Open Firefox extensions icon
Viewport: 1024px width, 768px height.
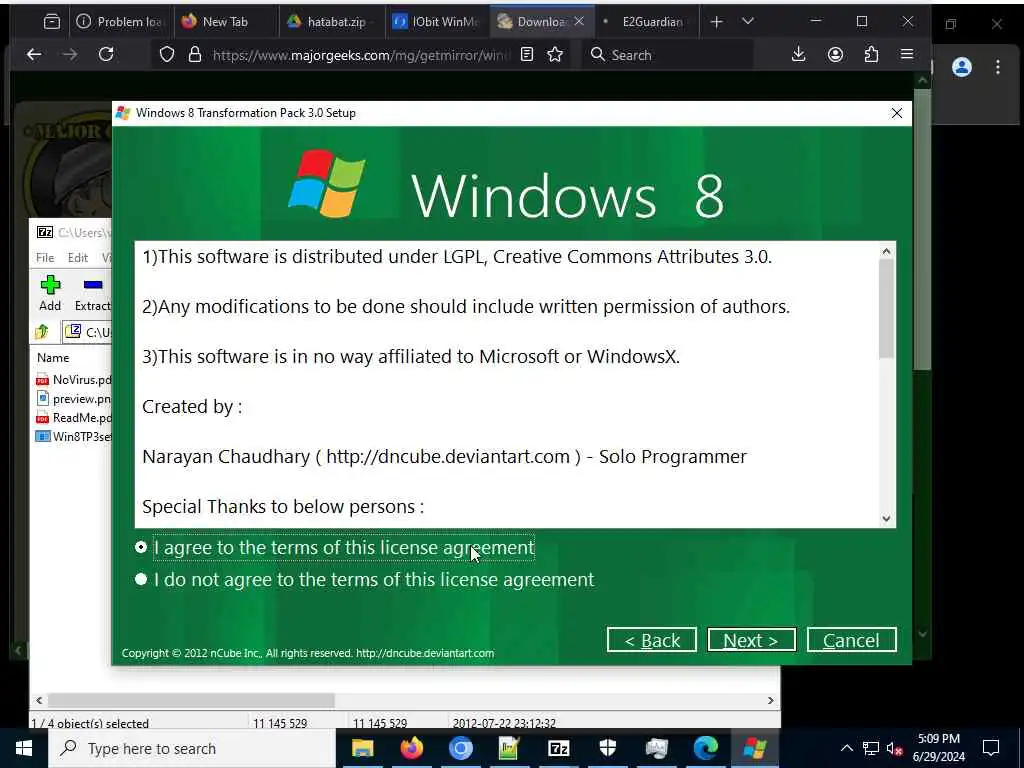[x=871, y=55]
